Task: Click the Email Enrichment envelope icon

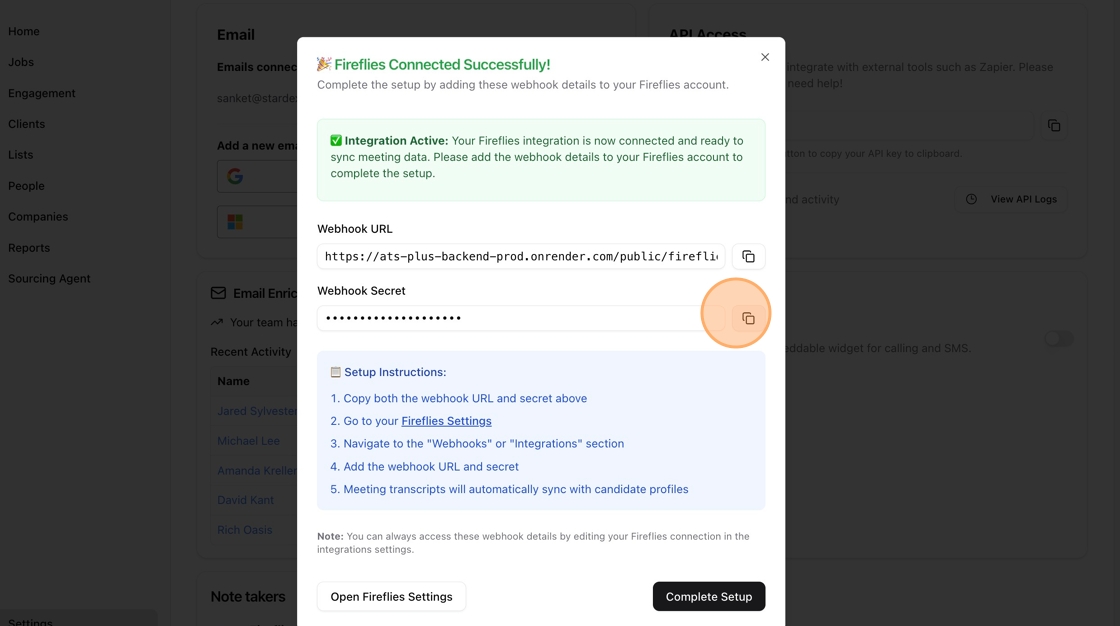Action: point(219,293)
